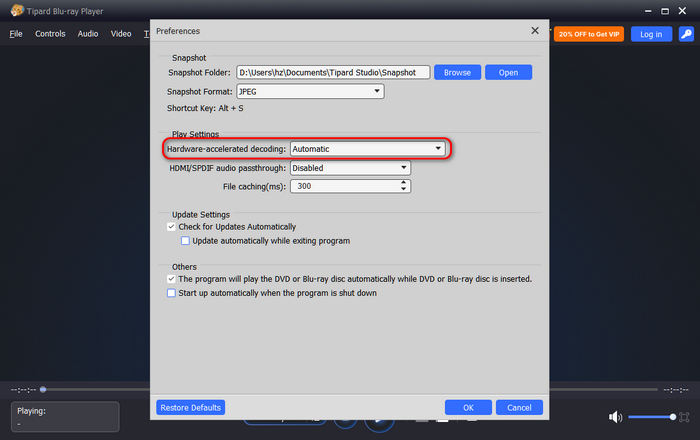
Task: Decrease File caching value with down arrow
Action: pyautogui.click(x=404, y=189)
